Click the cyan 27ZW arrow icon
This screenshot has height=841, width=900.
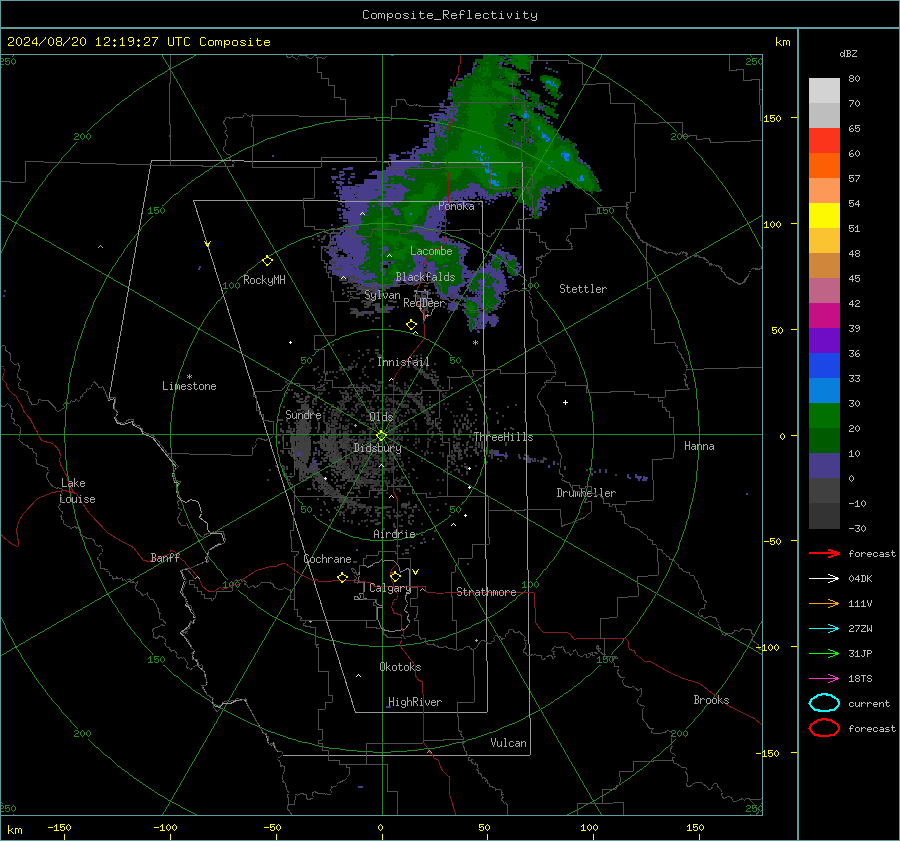click(x=824, y=629)
